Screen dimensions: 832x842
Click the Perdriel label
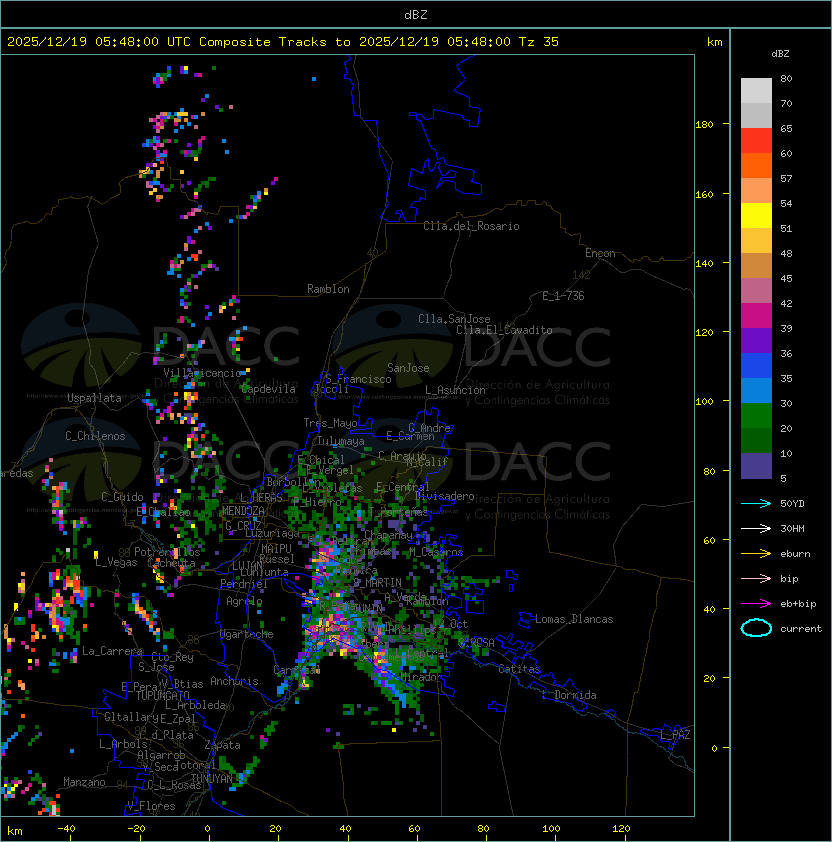pyautogui.click(x=244, y=584)
